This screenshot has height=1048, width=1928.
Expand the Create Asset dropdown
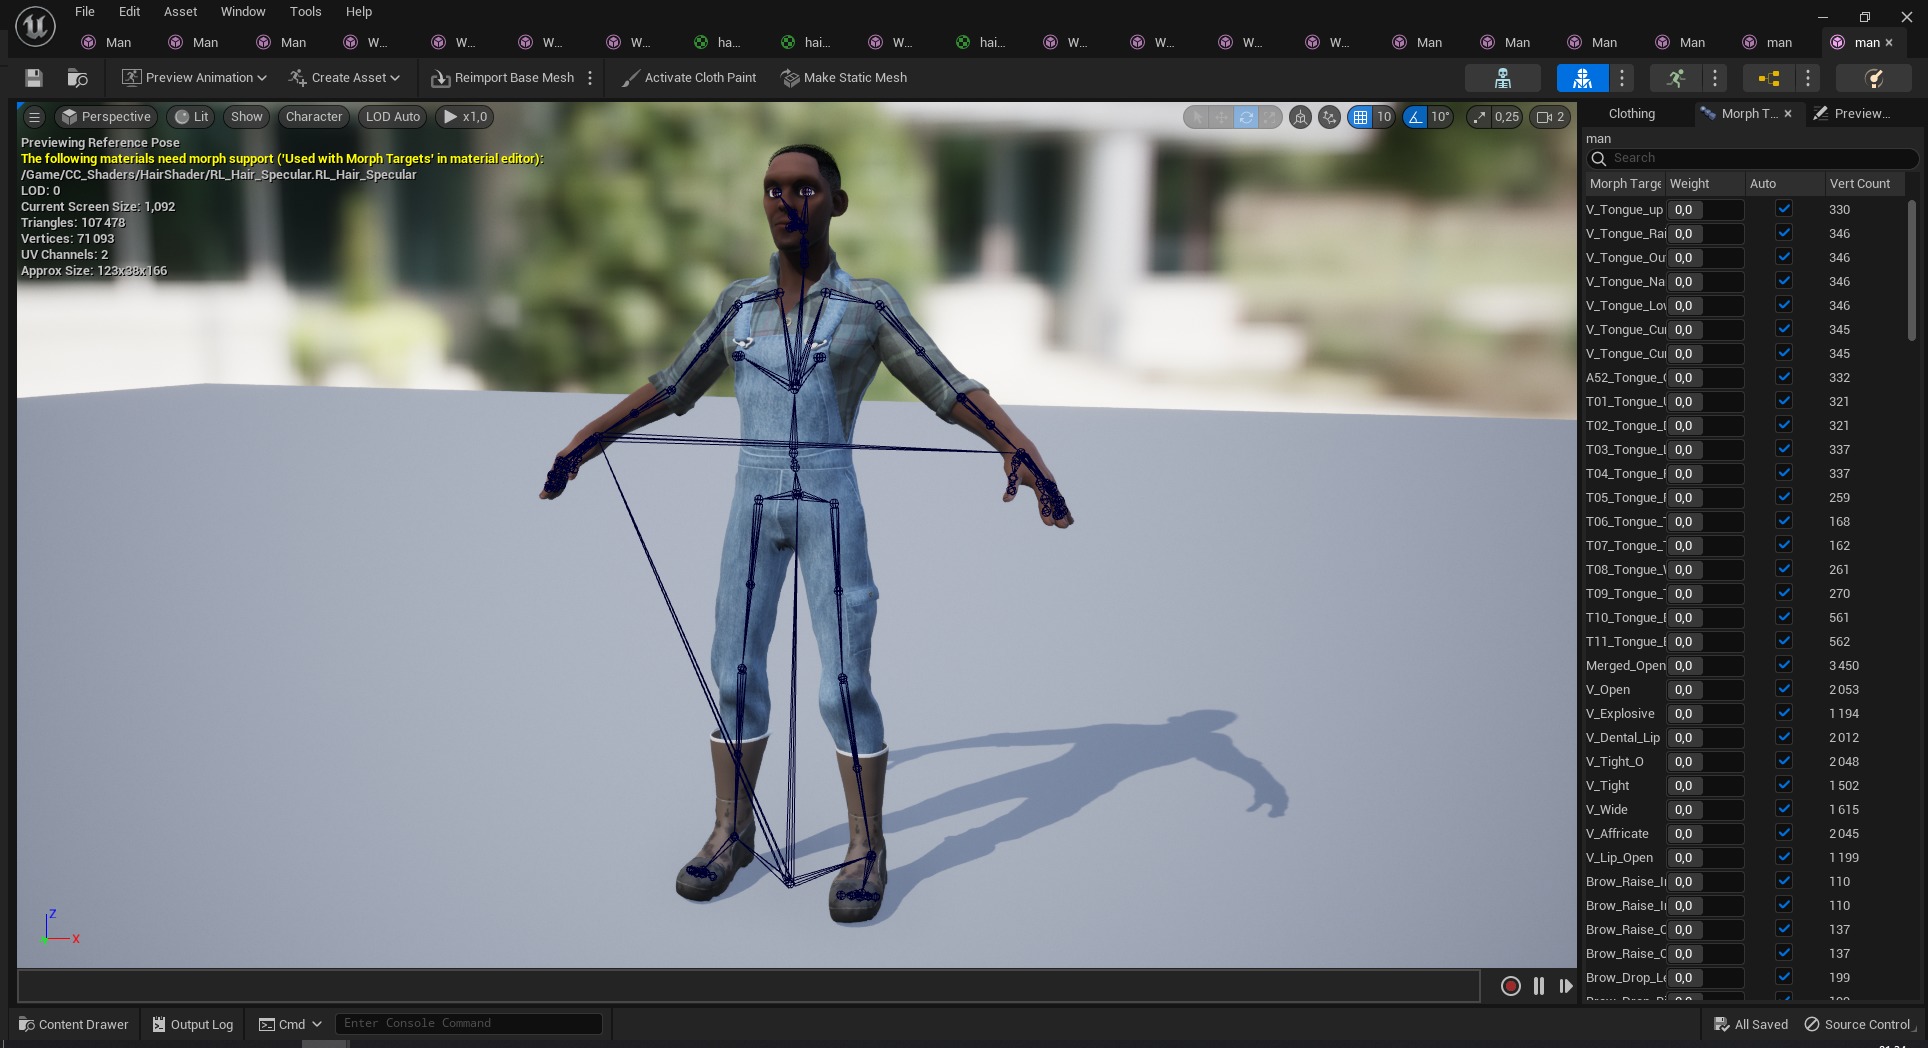pos(344,78)
